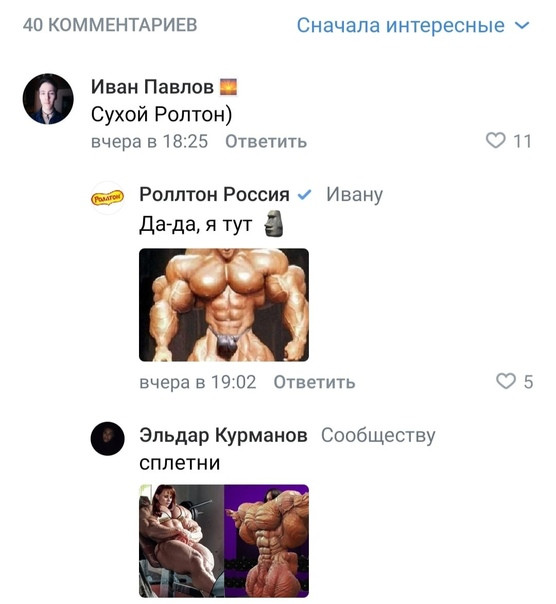The image size is (556, 604).
Task: Reply to Роллтон Россия via Ответить
Action: (x=314, y=382)
